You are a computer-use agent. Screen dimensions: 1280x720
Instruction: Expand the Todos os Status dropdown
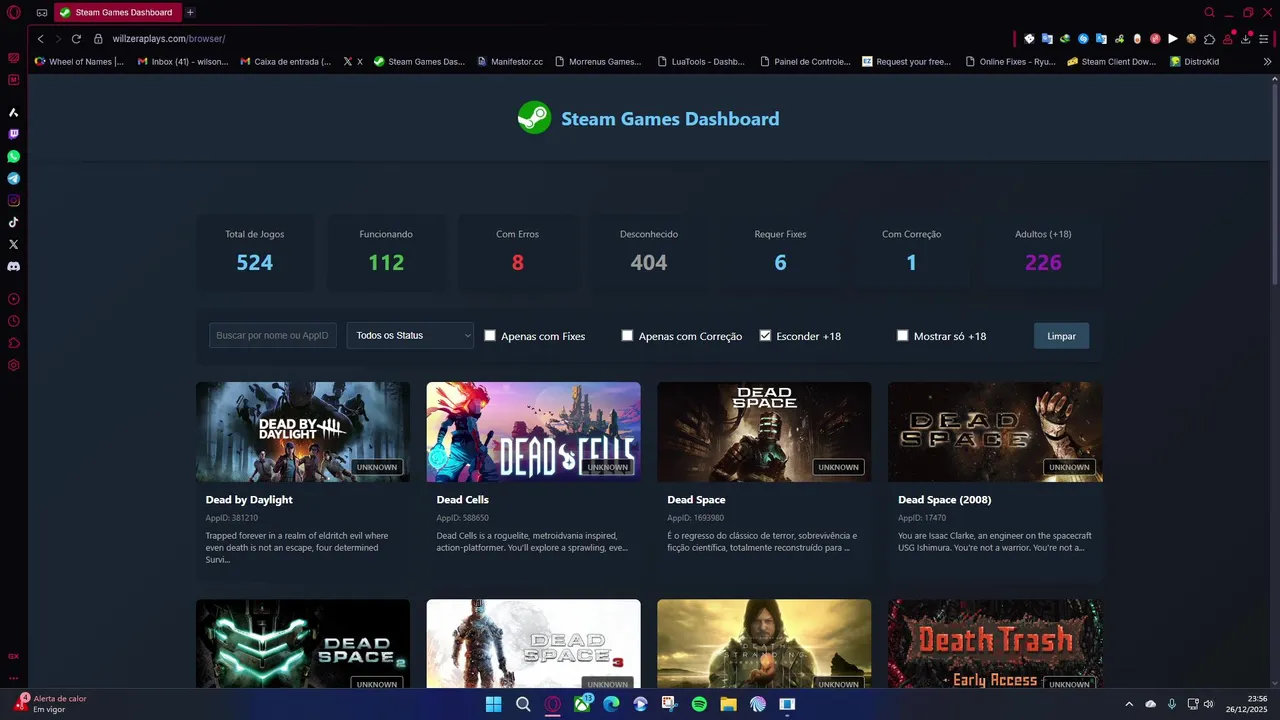(x=410, y=335)
